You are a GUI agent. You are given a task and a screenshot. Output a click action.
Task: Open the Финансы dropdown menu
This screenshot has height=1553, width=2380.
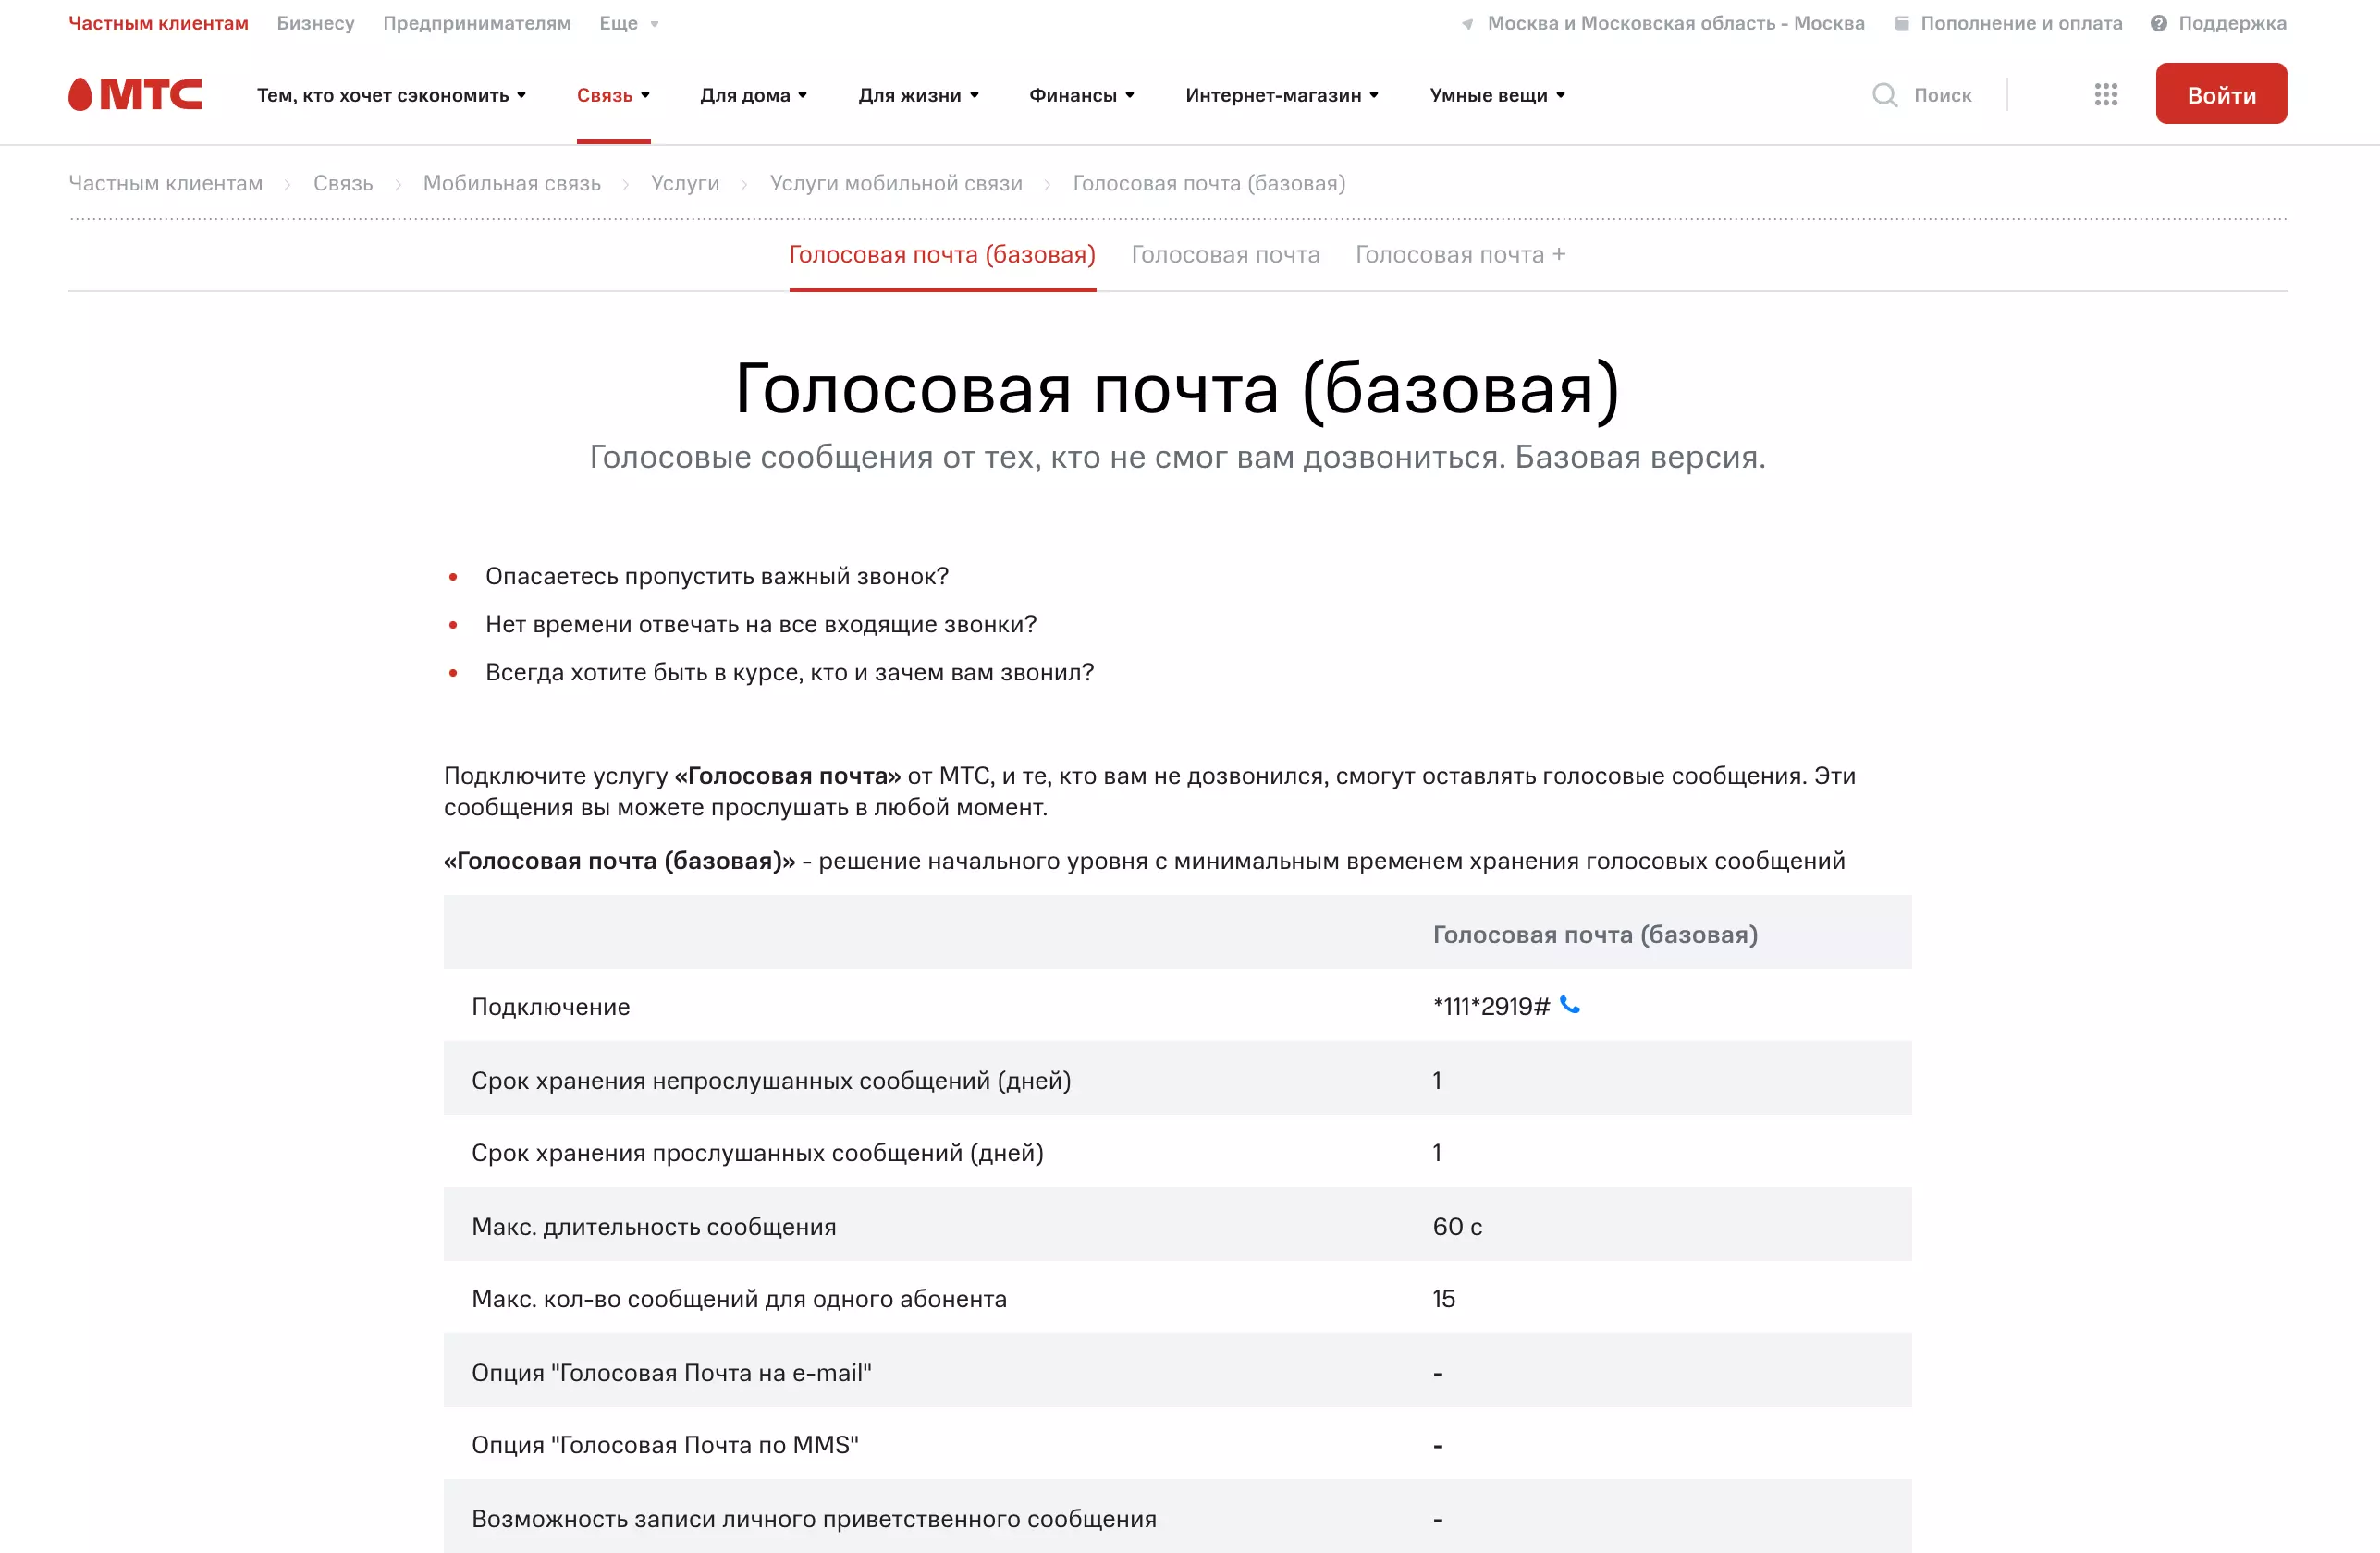[1082, 95]
